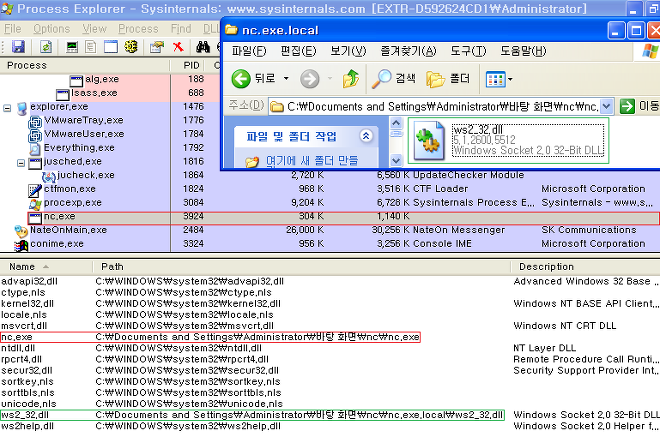
Task: Click the Everything.exe process icon
Action: (x=35, y=149)
